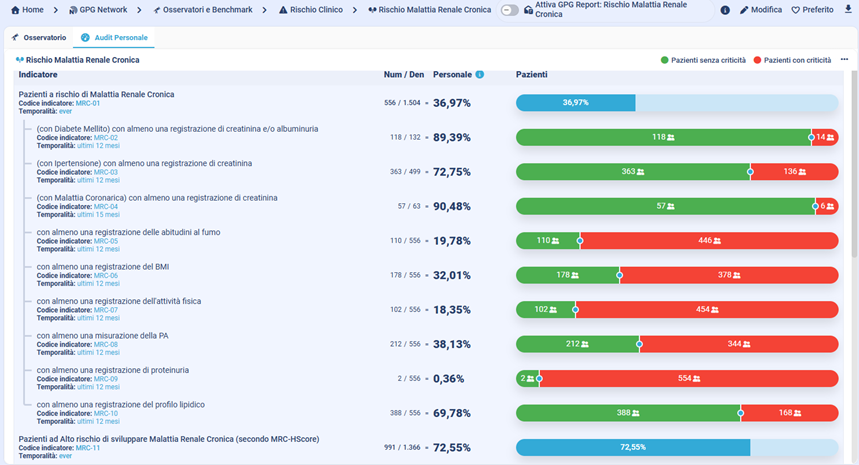The width and height of the screenshot is (859, 465).
Task: Expand Osservatori e Benchmark breadcrumb chevron
Action: (x=139, y=10)
